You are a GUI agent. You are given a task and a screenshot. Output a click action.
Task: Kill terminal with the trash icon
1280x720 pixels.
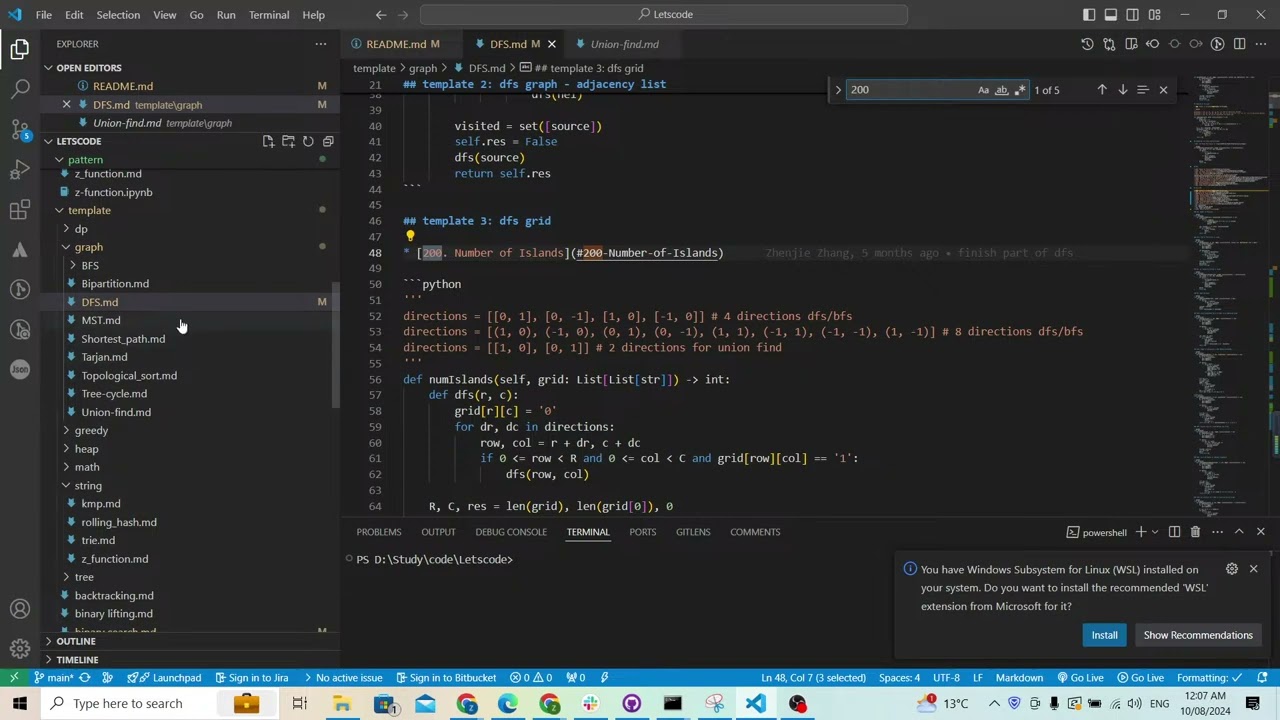[x=1195, y=532]
